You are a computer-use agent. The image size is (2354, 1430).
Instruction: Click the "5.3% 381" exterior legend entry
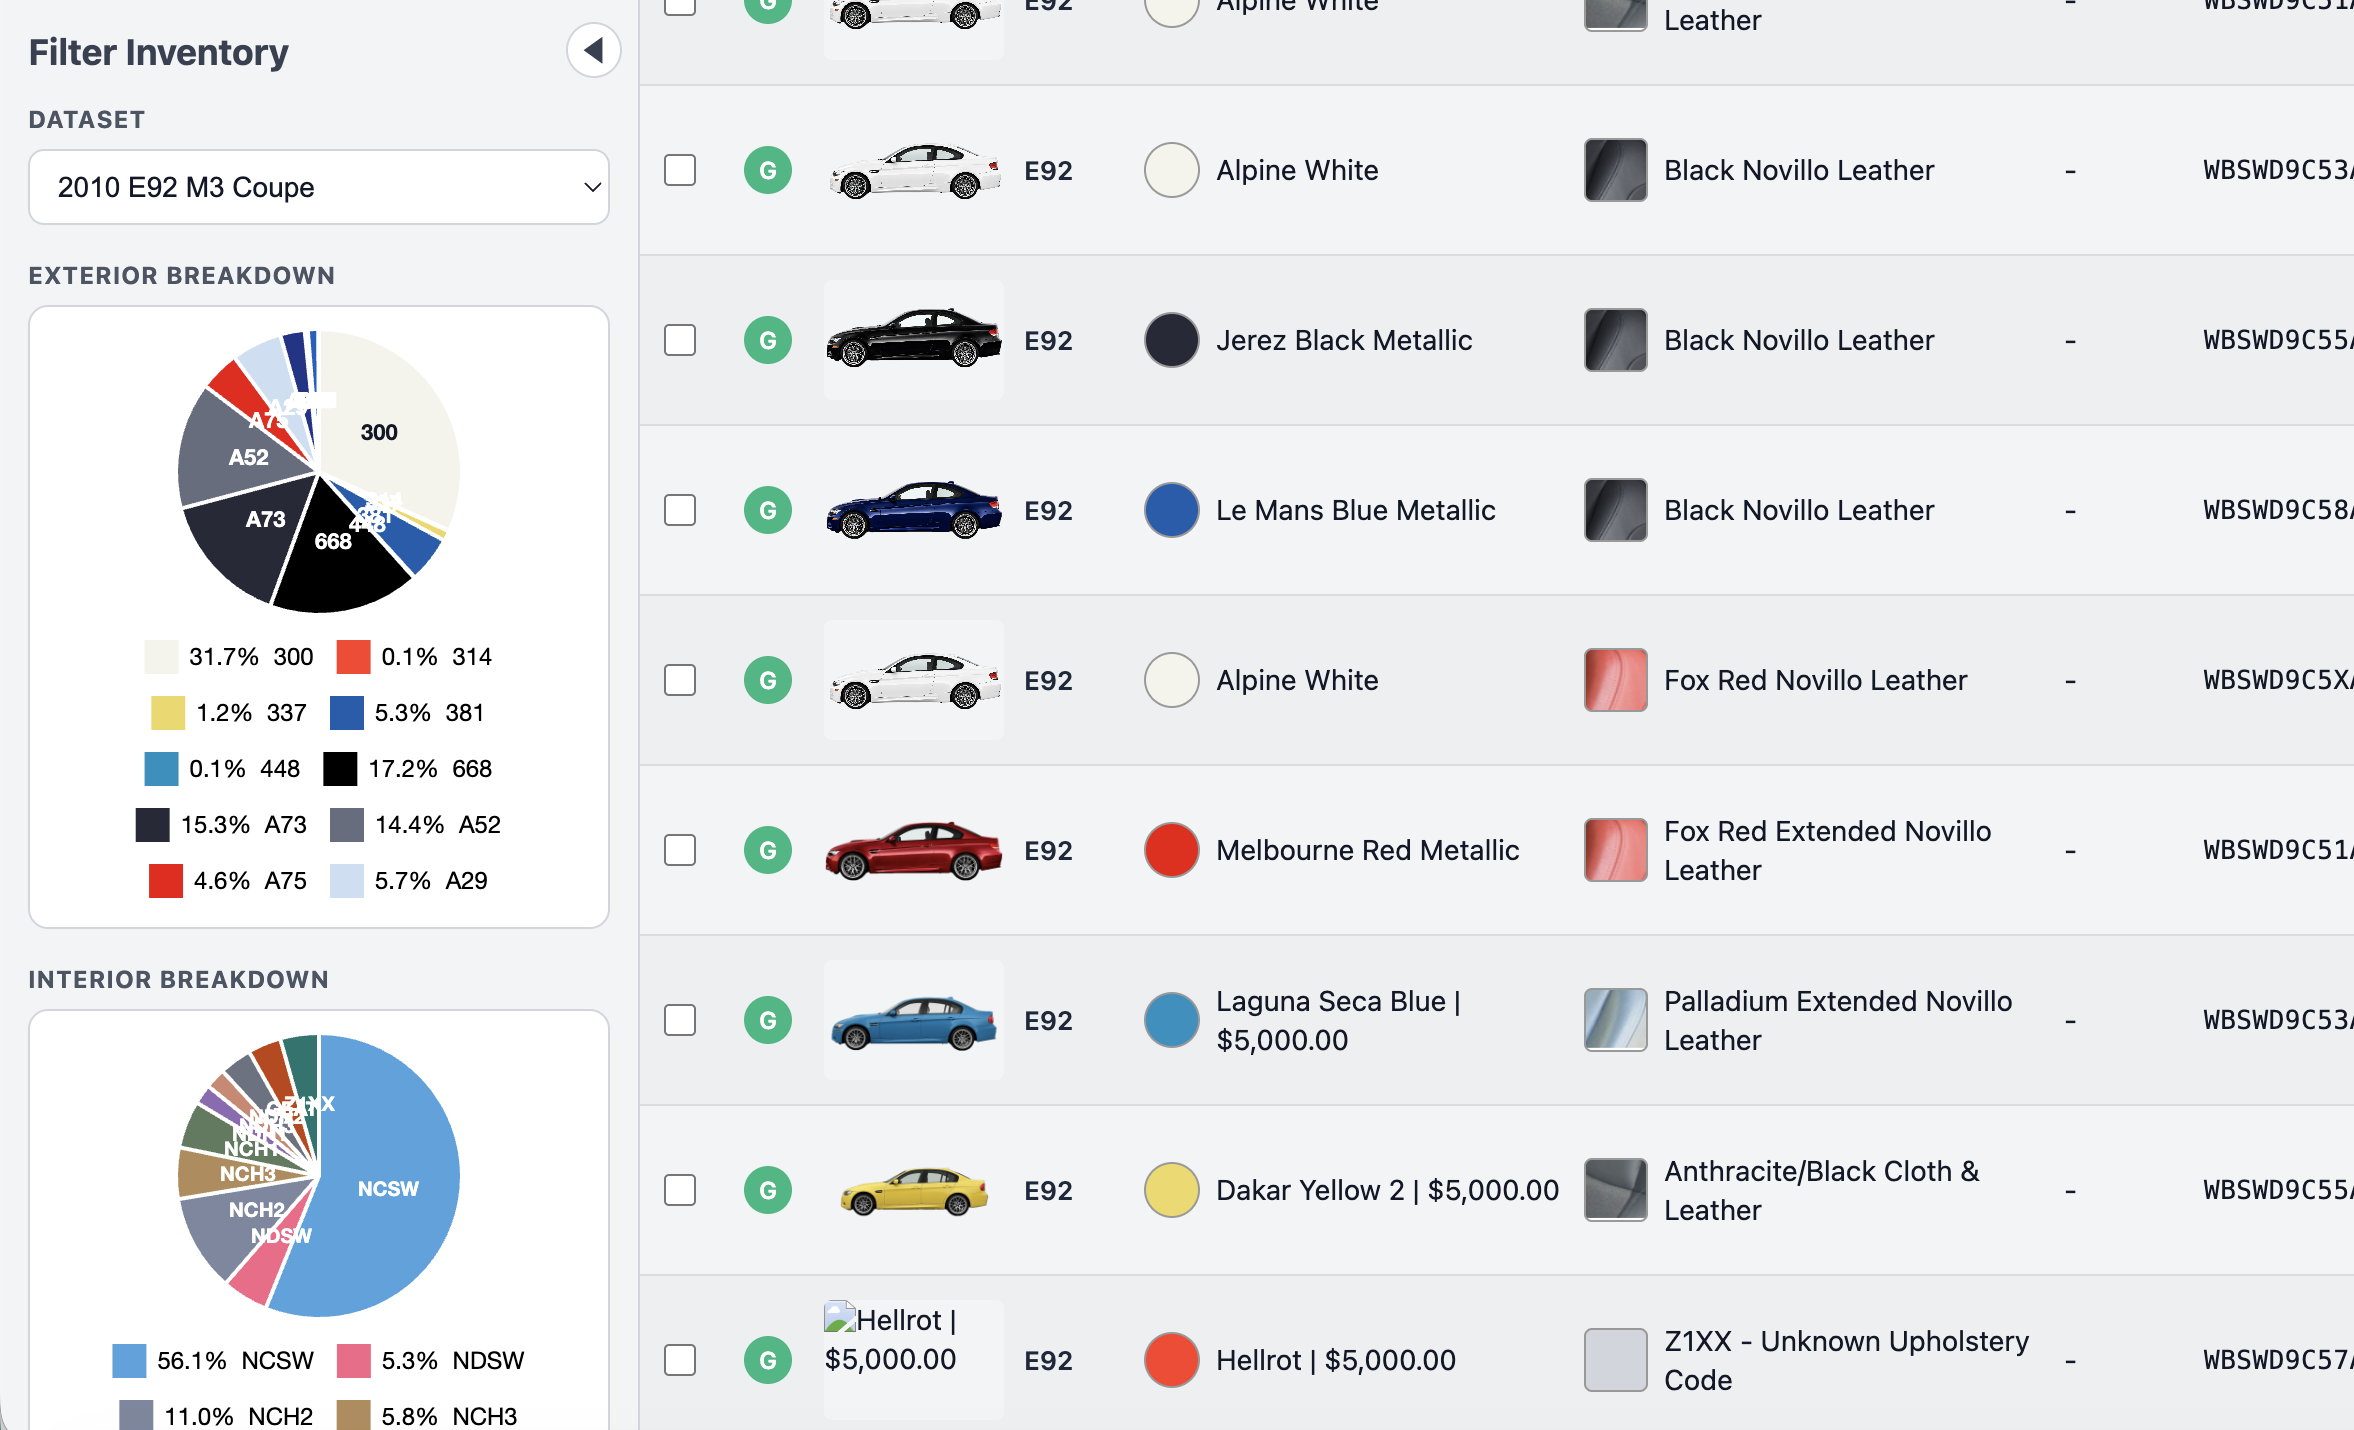click(x=408, y=713)
